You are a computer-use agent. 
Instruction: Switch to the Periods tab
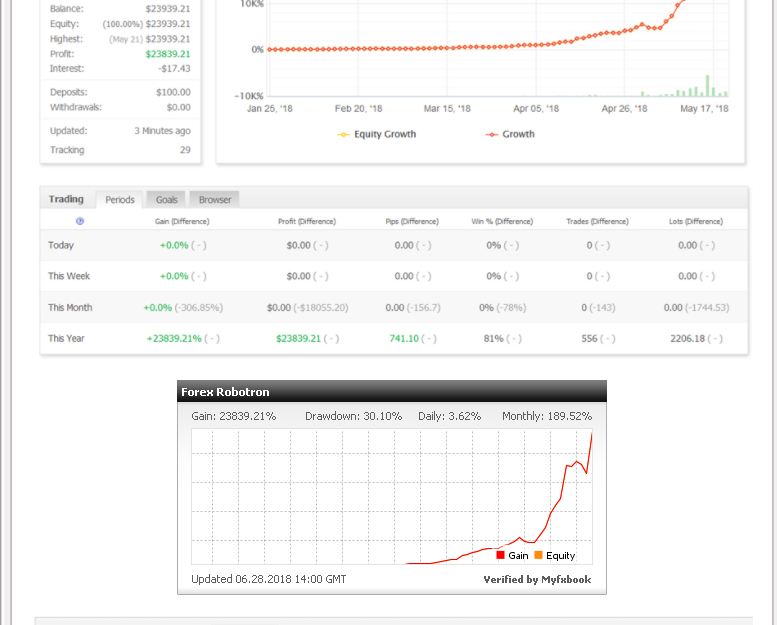pyautogui.click(x=119, y=200)
